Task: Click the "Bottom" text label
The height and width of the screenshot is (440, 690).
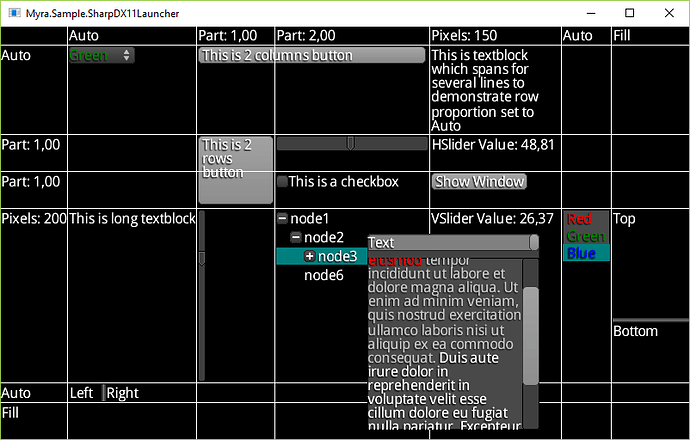Action: [x=635, y=331]
